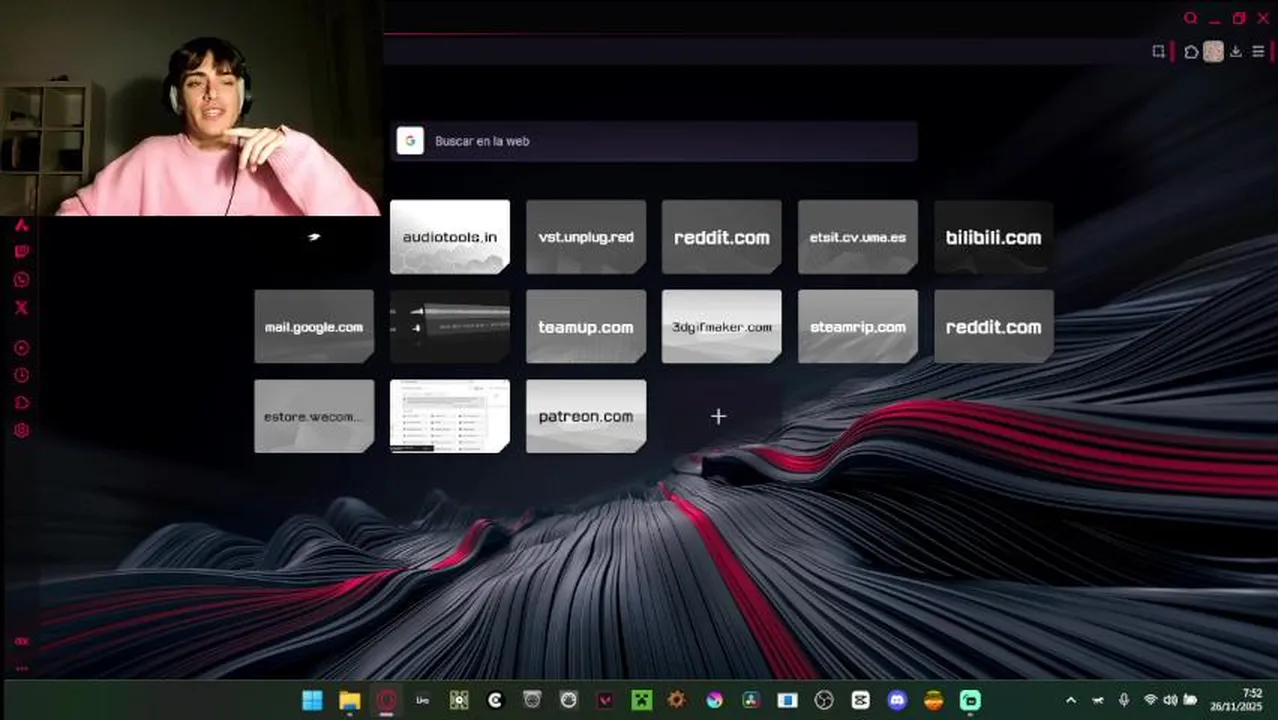Open OBS Studio from the taskbar
Screen dimensions: 1278x720
[824, 700]
